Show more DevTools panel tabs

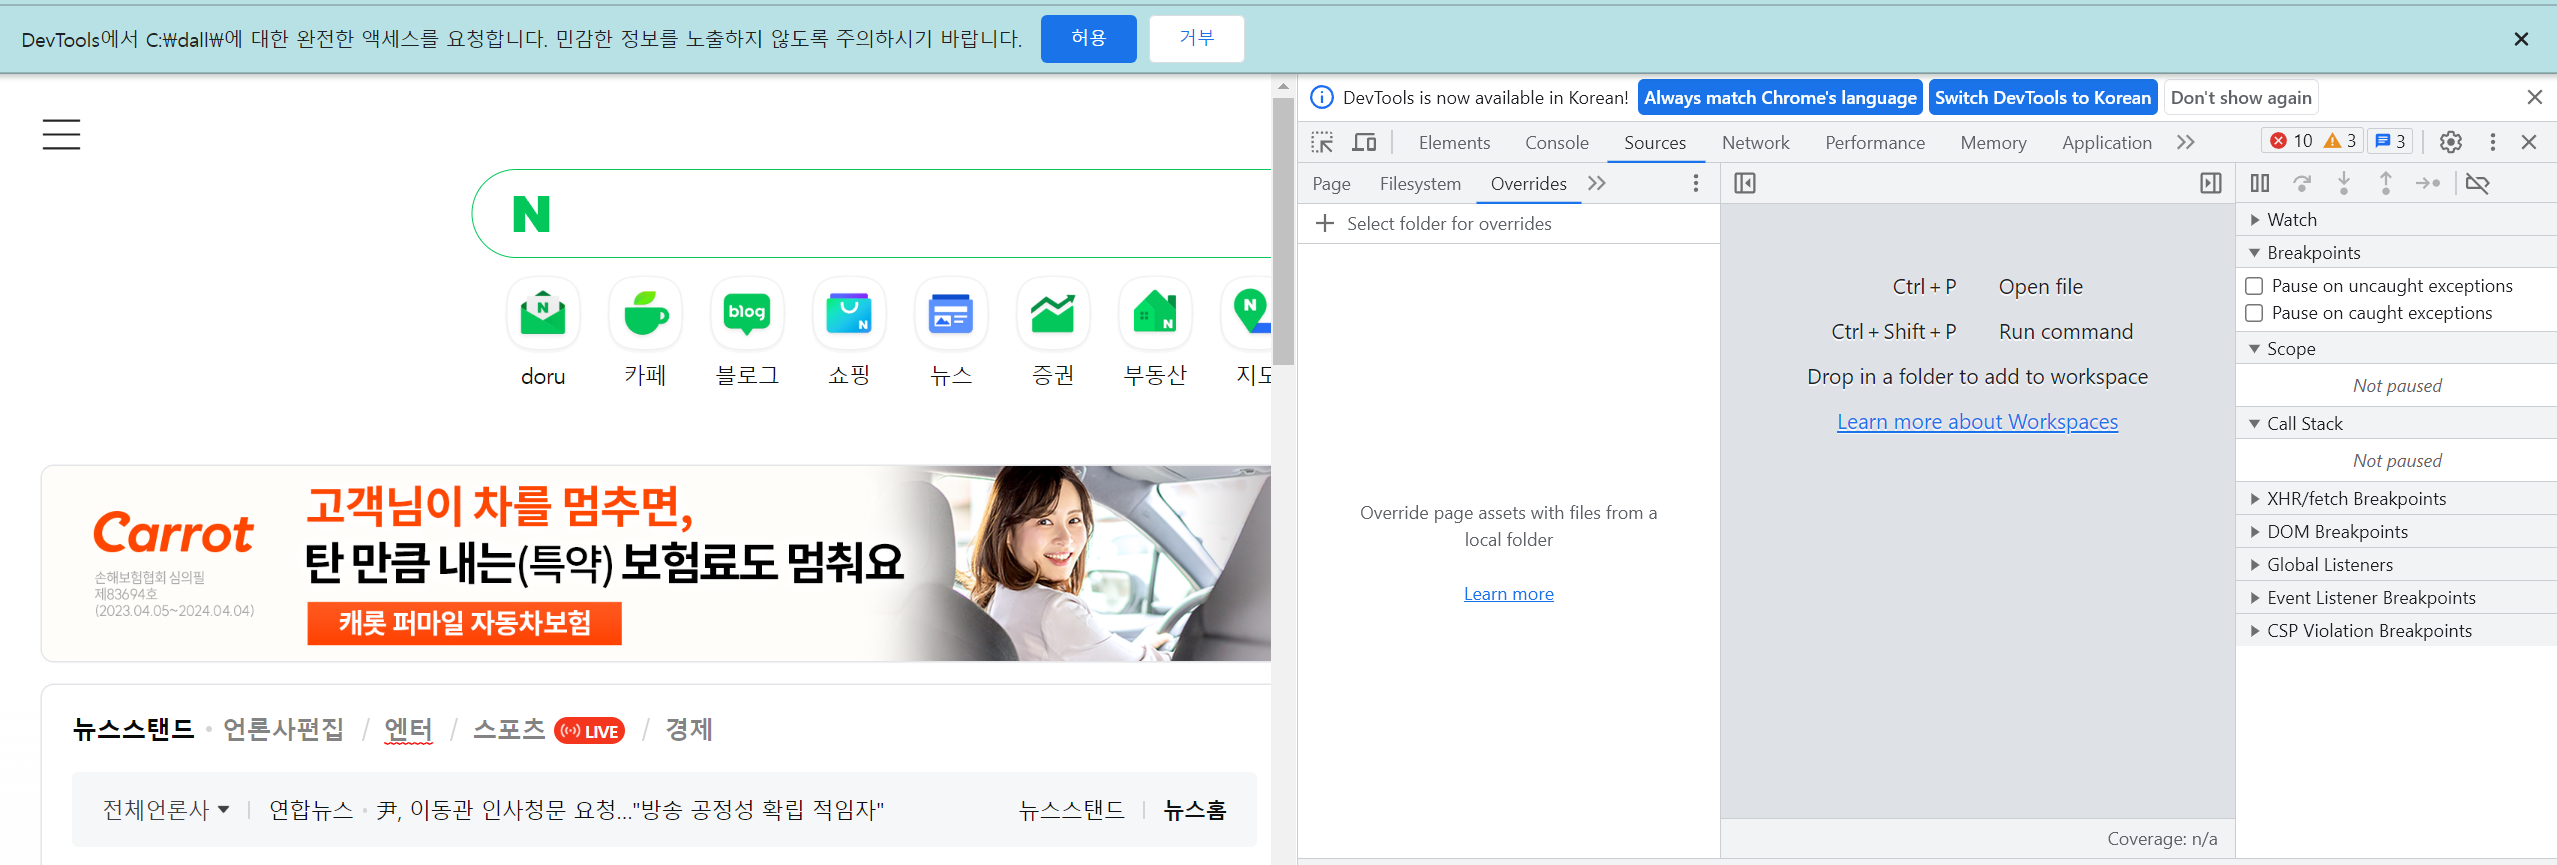pos(2186,142)
